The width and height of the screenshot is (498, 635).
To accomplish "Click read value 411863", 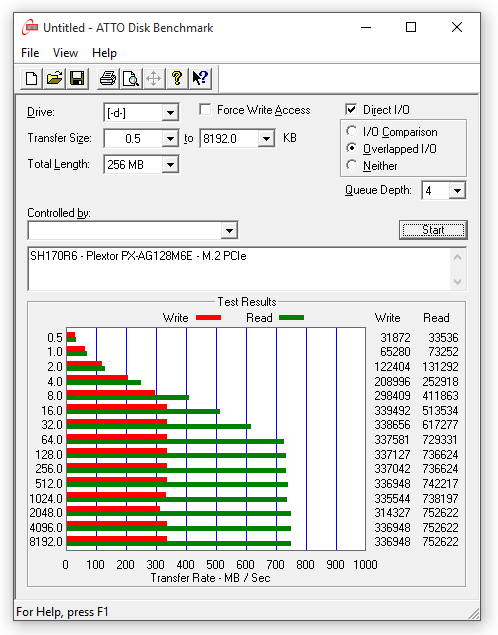I will tap(441, 396).
